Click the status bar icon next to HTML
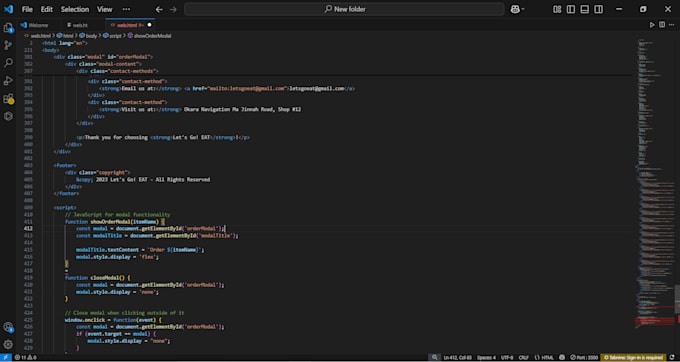Screen dimensions: 680x362 pos(562,358)
